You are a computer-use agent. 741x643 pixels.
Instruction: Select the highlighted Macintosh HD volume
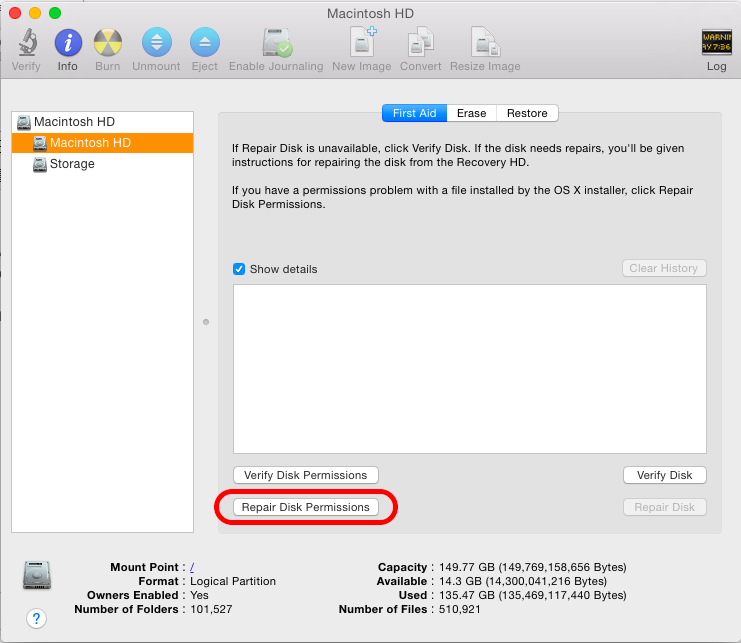pyautogui.click(x=103, y=143)
